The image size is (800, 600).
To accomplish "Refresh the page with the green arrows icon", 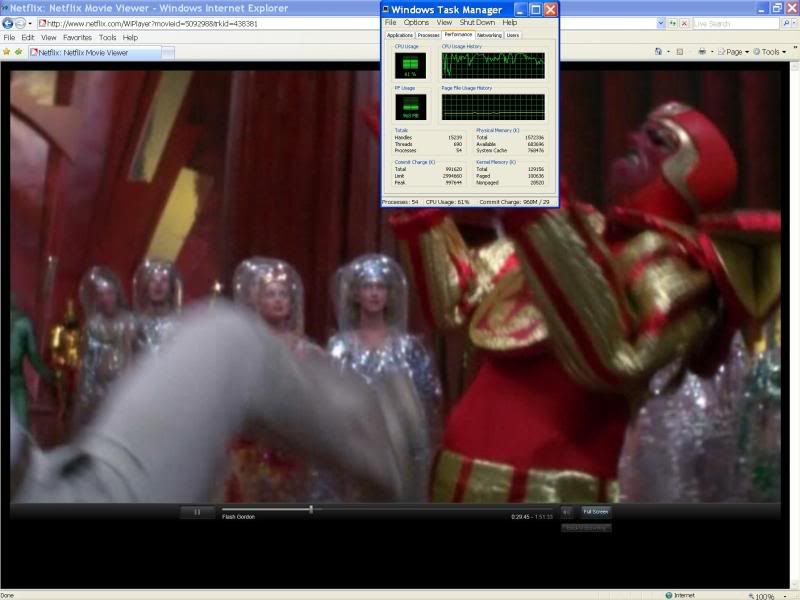I will (x=673, y=23).
